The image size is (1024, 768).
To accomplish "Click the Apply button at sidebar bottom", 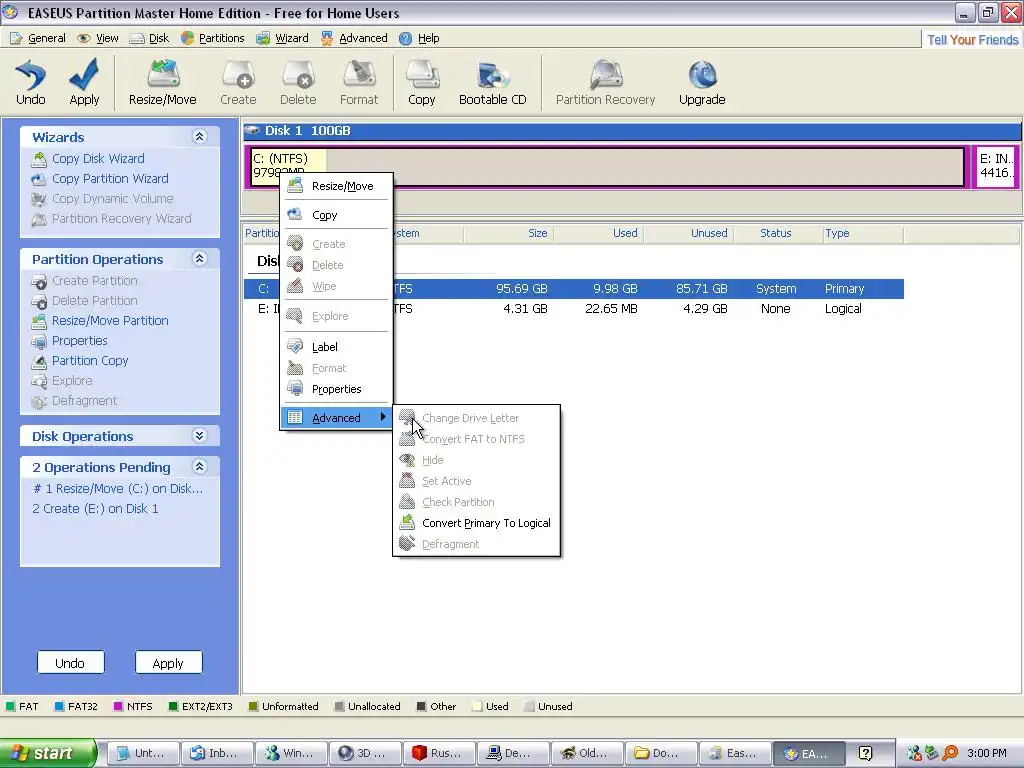I will point(168,662).
